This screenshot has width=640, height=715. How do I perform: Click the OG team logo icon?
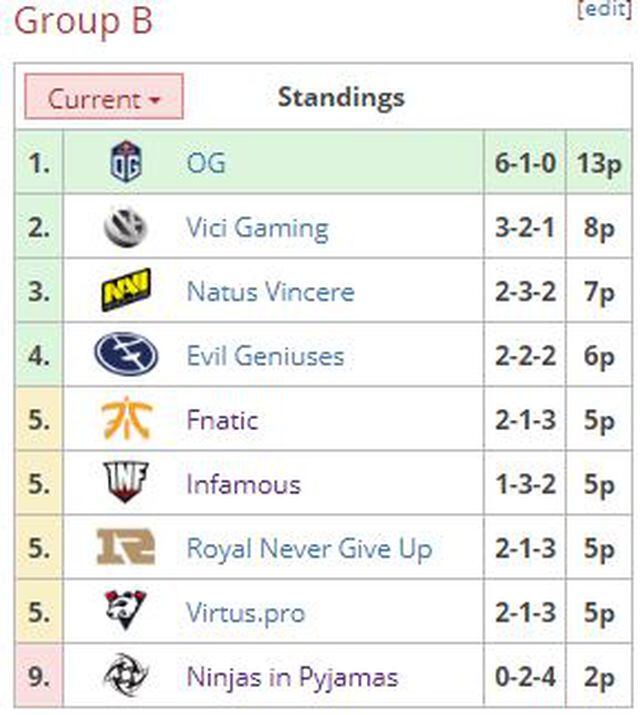tap(126, 162)
